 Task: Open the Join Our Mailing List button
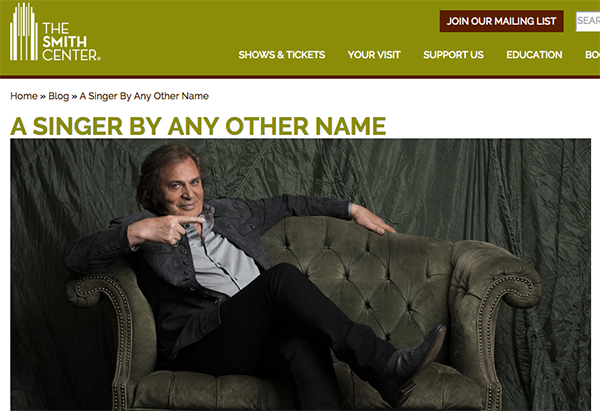(501, 21)
